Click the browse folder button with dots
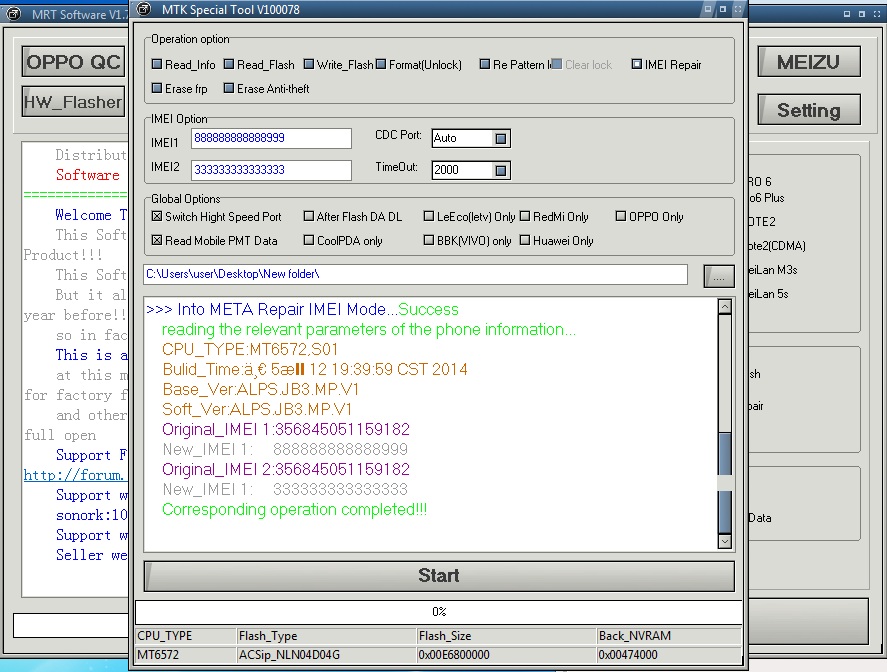The image size is (887, 672). pos(718,275)
